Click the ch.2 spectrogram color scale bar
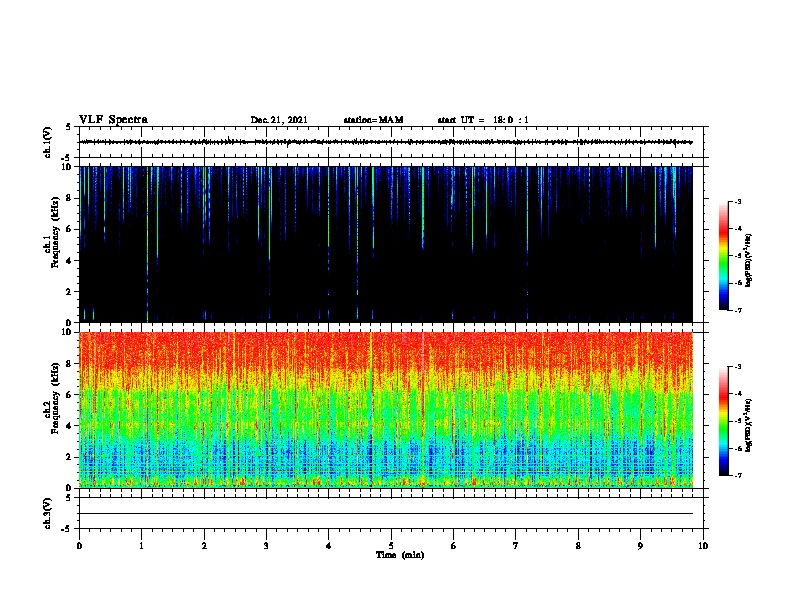Image resolution: width=792 pixels, height=612 pixels. point(723,421)
